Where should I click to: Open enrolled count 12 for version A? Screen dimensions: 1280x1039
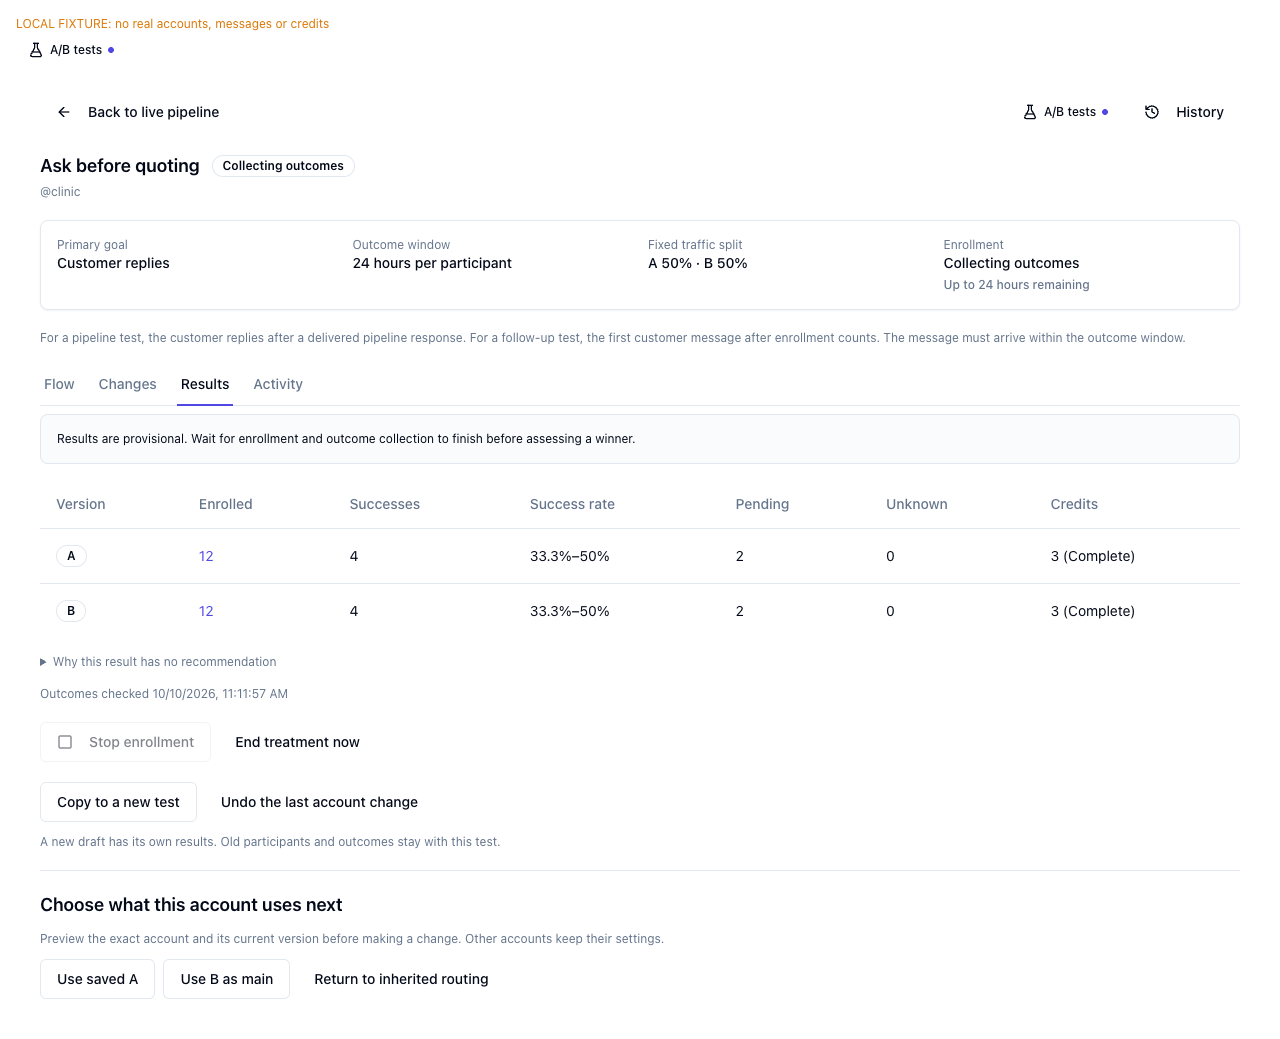206,556
